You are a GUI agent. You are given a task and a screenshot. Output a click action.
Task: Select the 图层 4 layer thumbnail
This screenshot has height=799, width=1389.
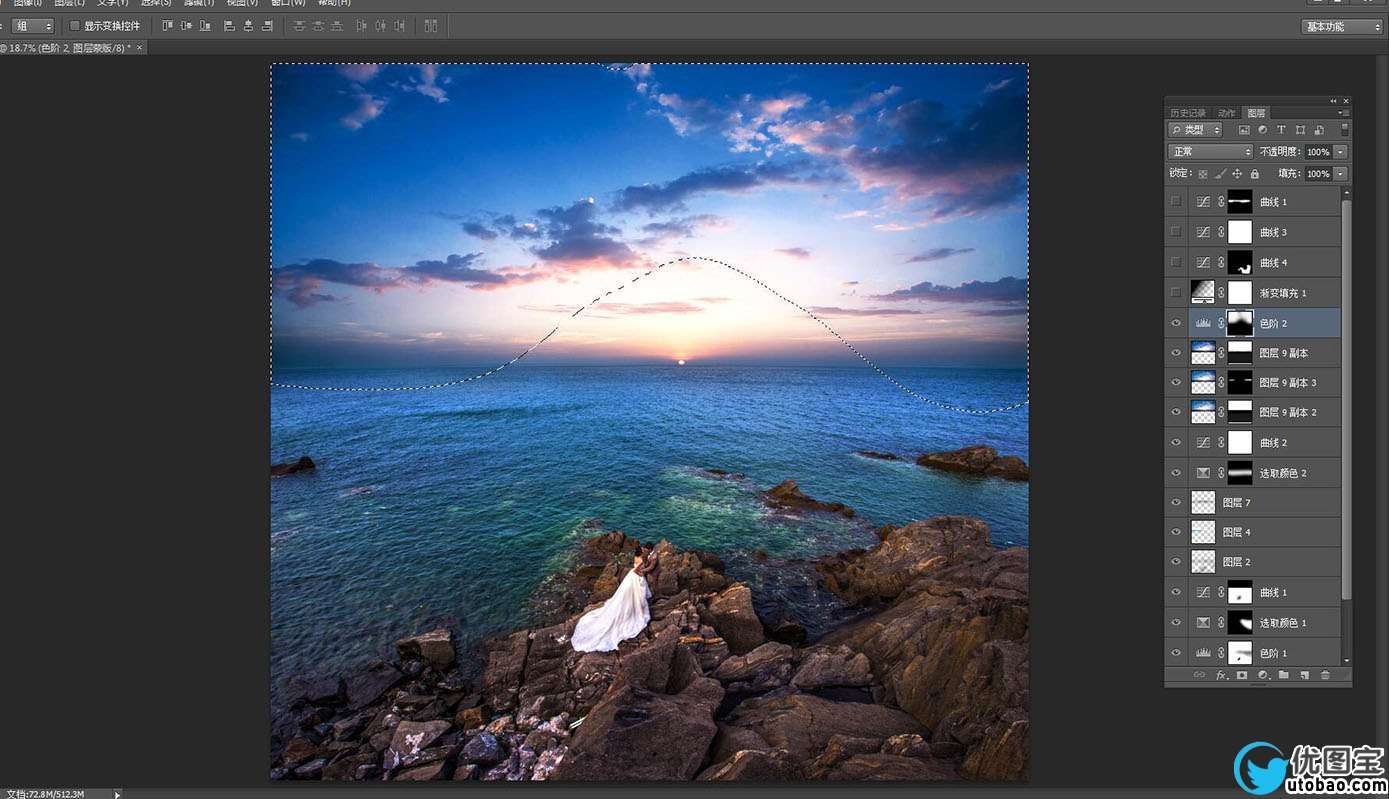pos(1203,532)
